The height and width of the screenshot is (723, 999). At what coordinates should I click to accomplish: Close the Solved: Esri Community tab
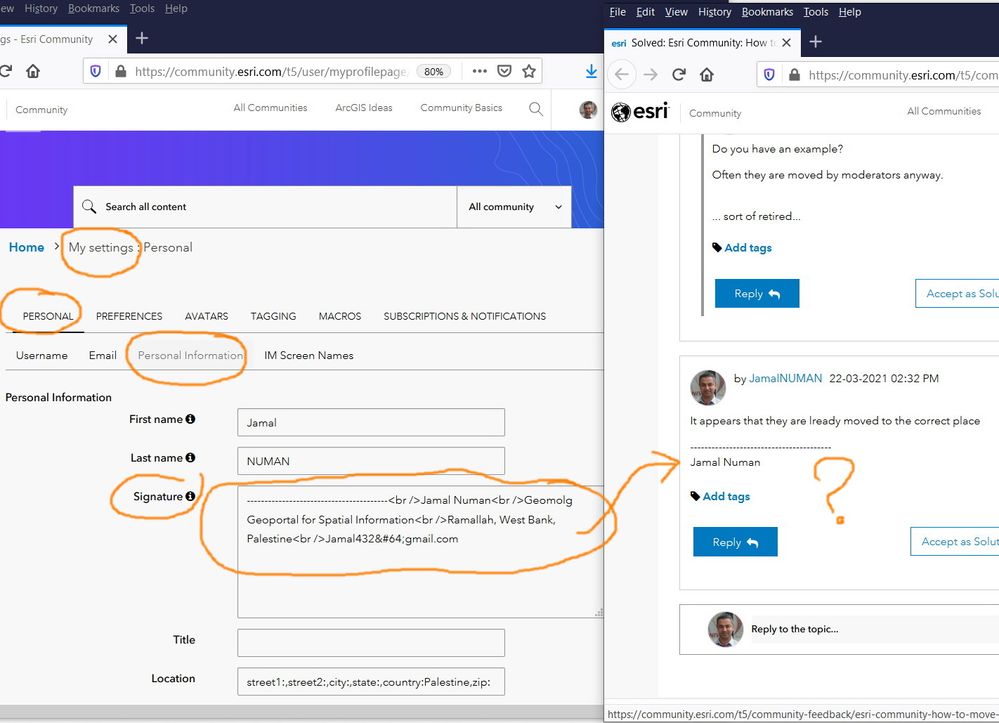(786, 43)
